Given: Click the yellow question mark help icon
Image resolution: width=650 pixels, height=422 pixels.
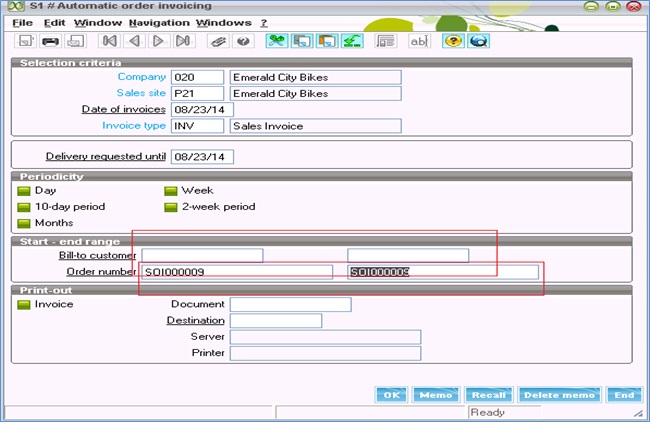Looking at the screenshot, I should click(453, 41).
